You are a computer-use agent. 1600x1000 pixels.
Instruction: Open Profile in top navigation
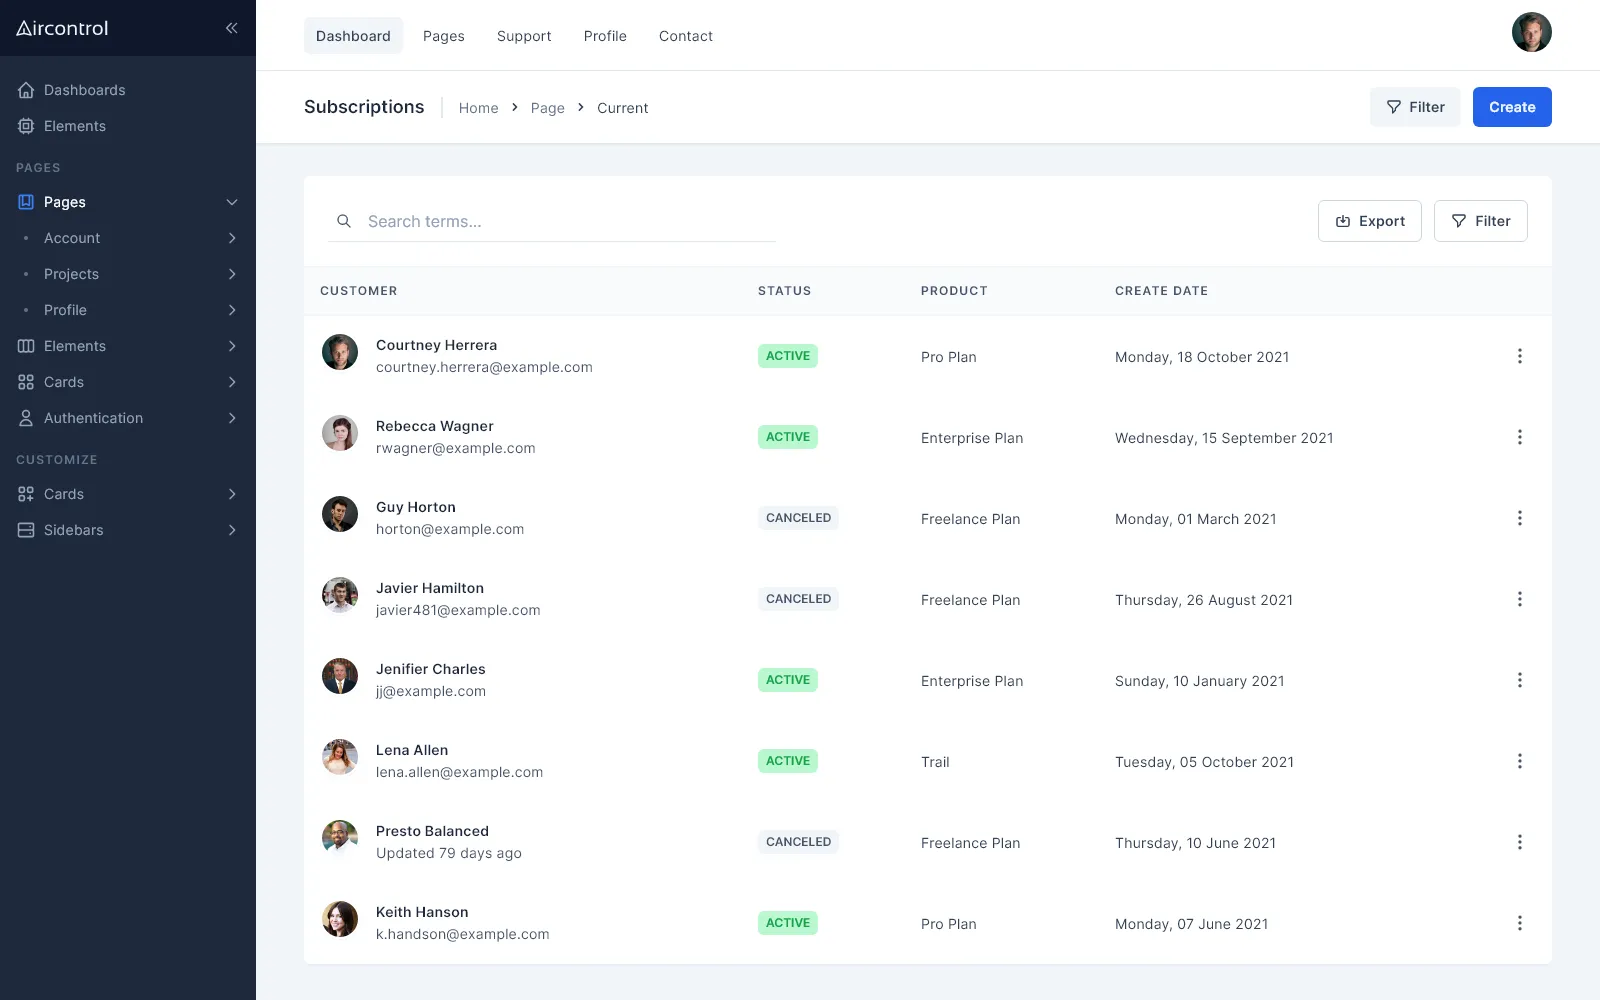pos(605,36)
